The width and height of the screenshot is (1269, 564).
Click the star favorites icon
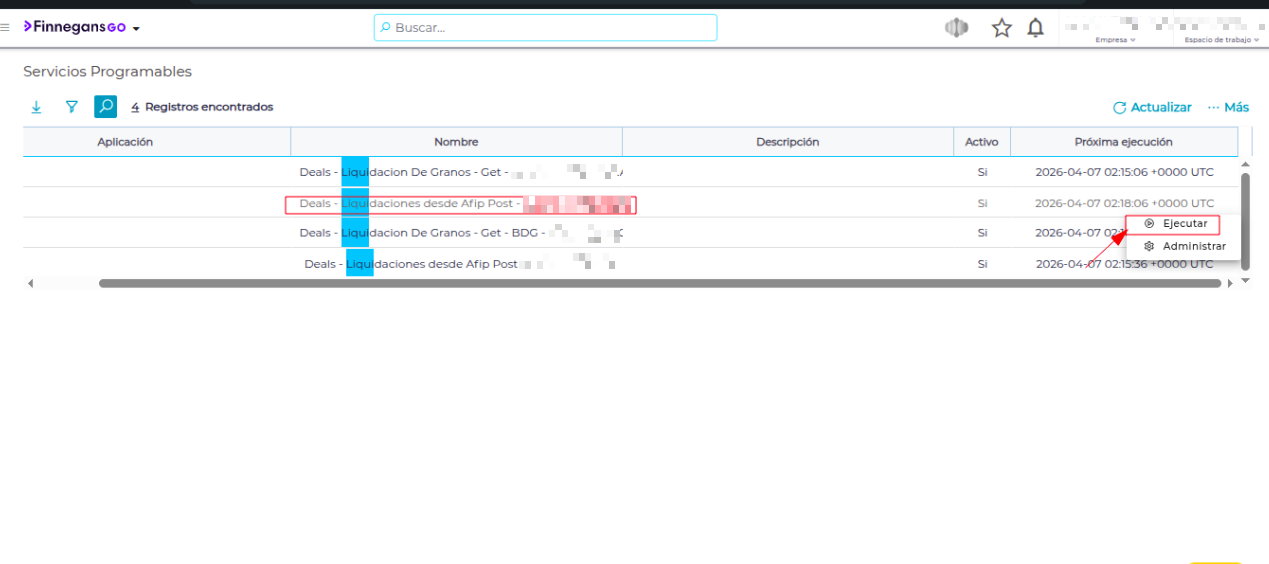tap(1001, 28)
